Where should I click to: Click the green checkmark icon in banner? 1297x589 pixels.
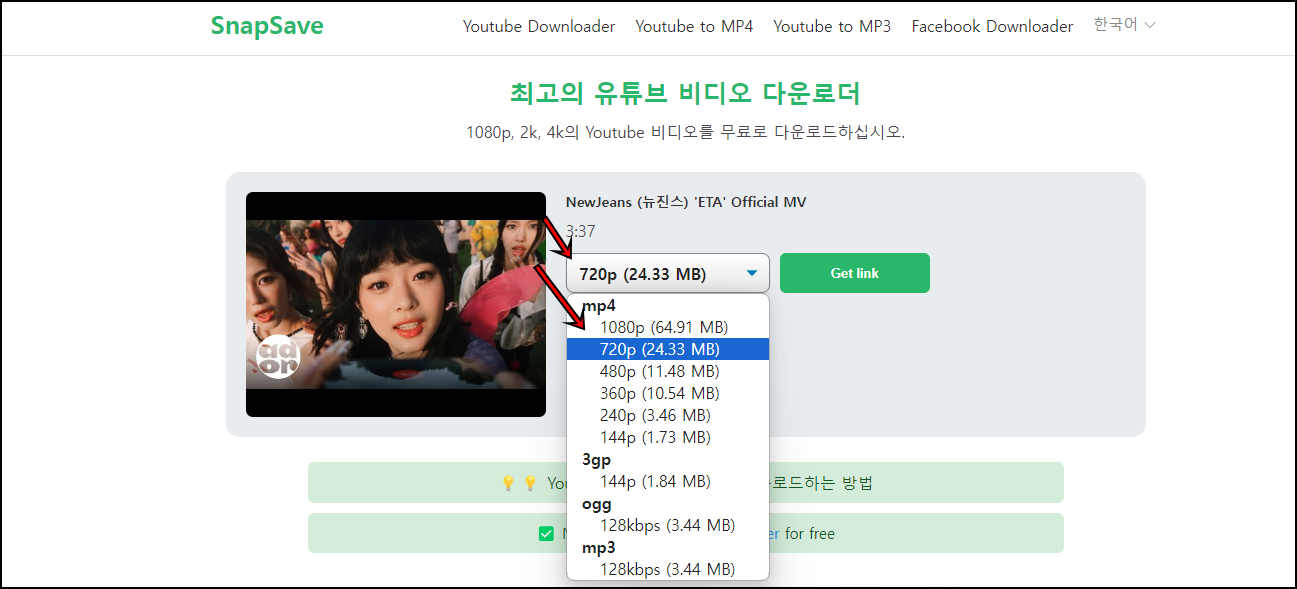tap(546, 534)
